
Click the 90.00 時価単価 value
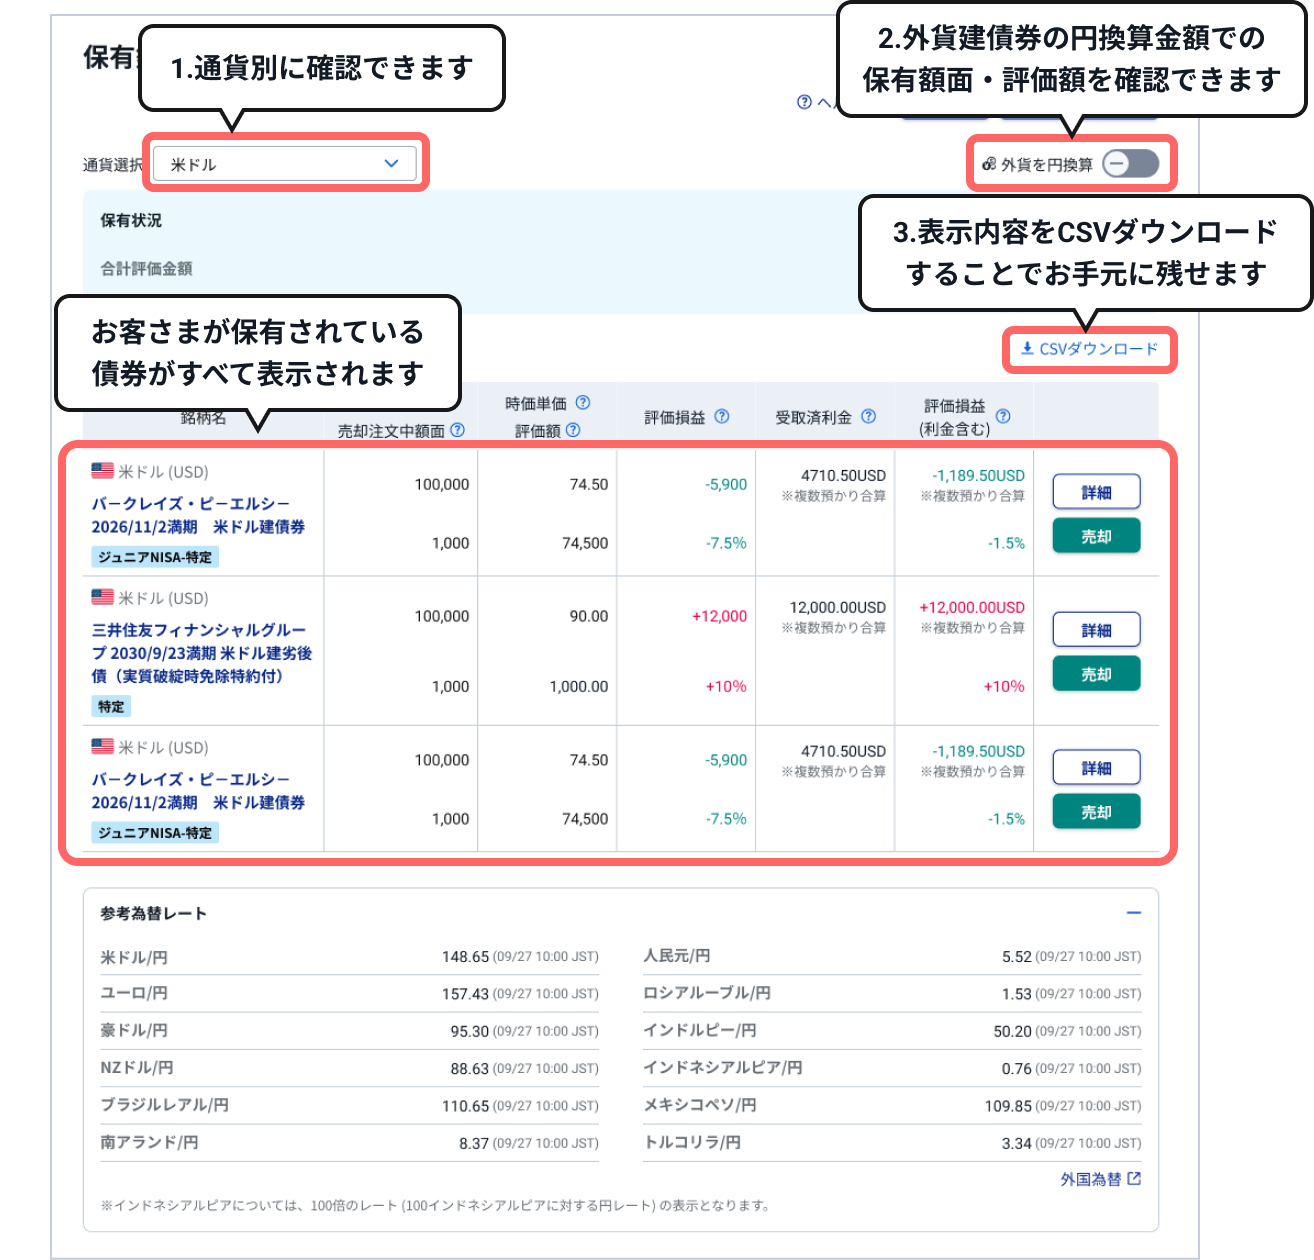pos(589,616)
